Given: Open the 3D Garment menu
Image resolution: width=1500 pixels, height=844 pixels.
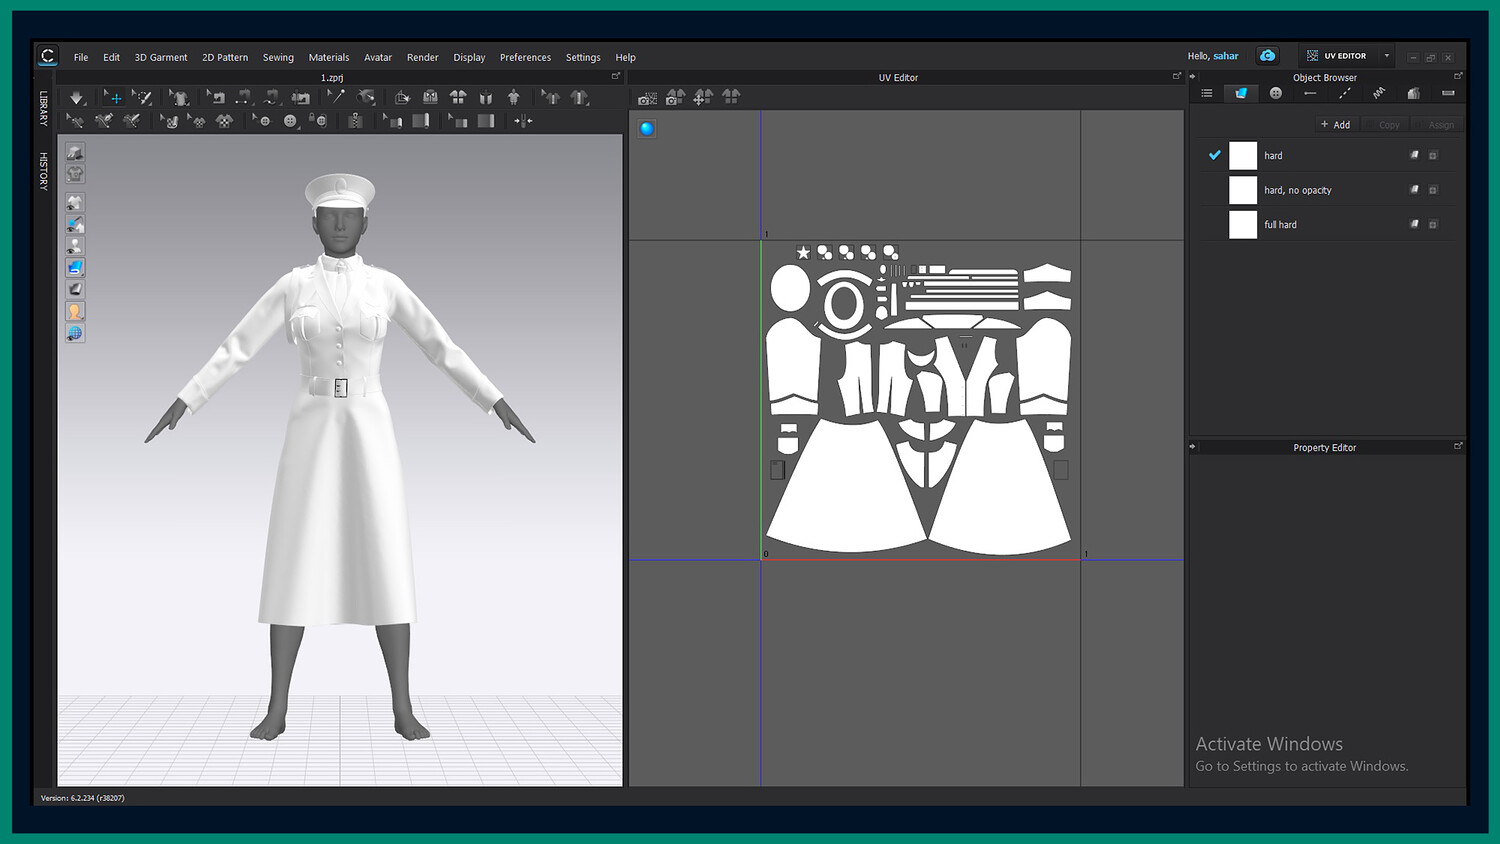Looking at the screenshot, I should [160, 57].
